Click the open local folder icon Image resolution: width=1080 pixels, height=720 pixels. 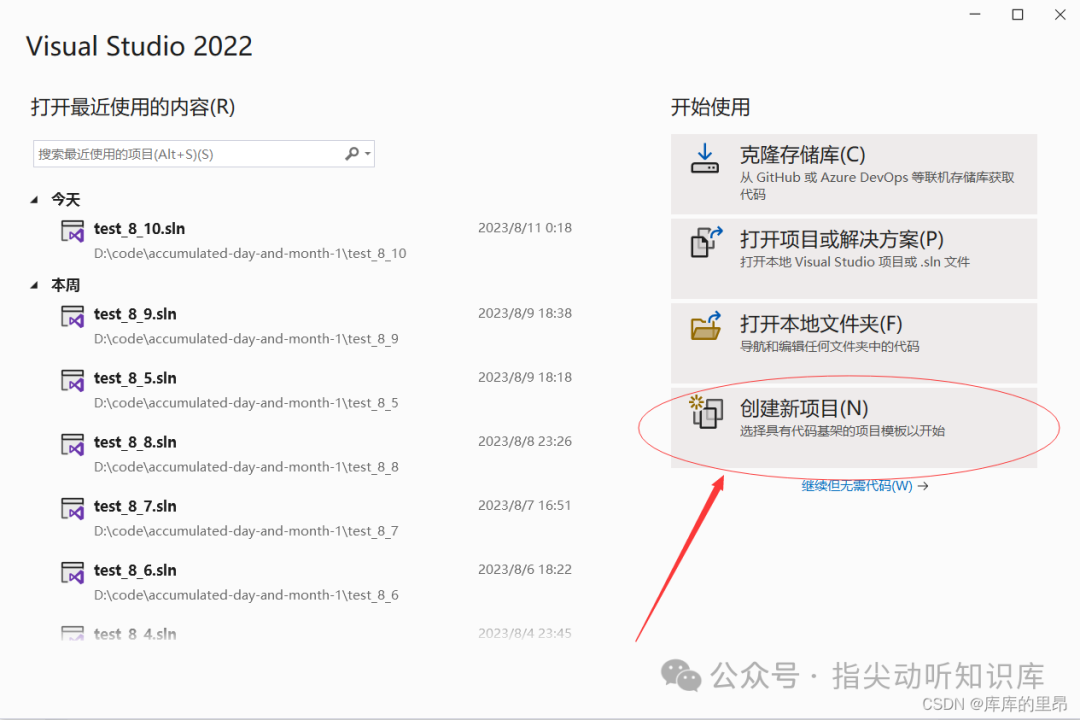pos(706,326)
